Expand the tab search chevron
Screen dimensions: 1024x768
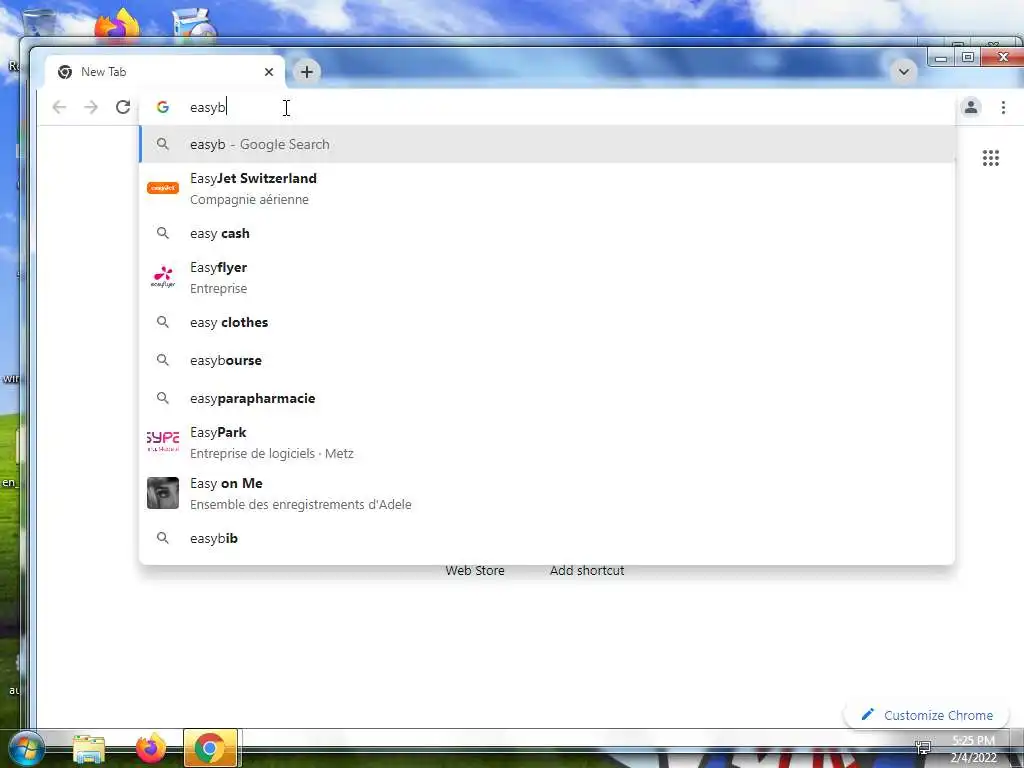click(904, 72)
